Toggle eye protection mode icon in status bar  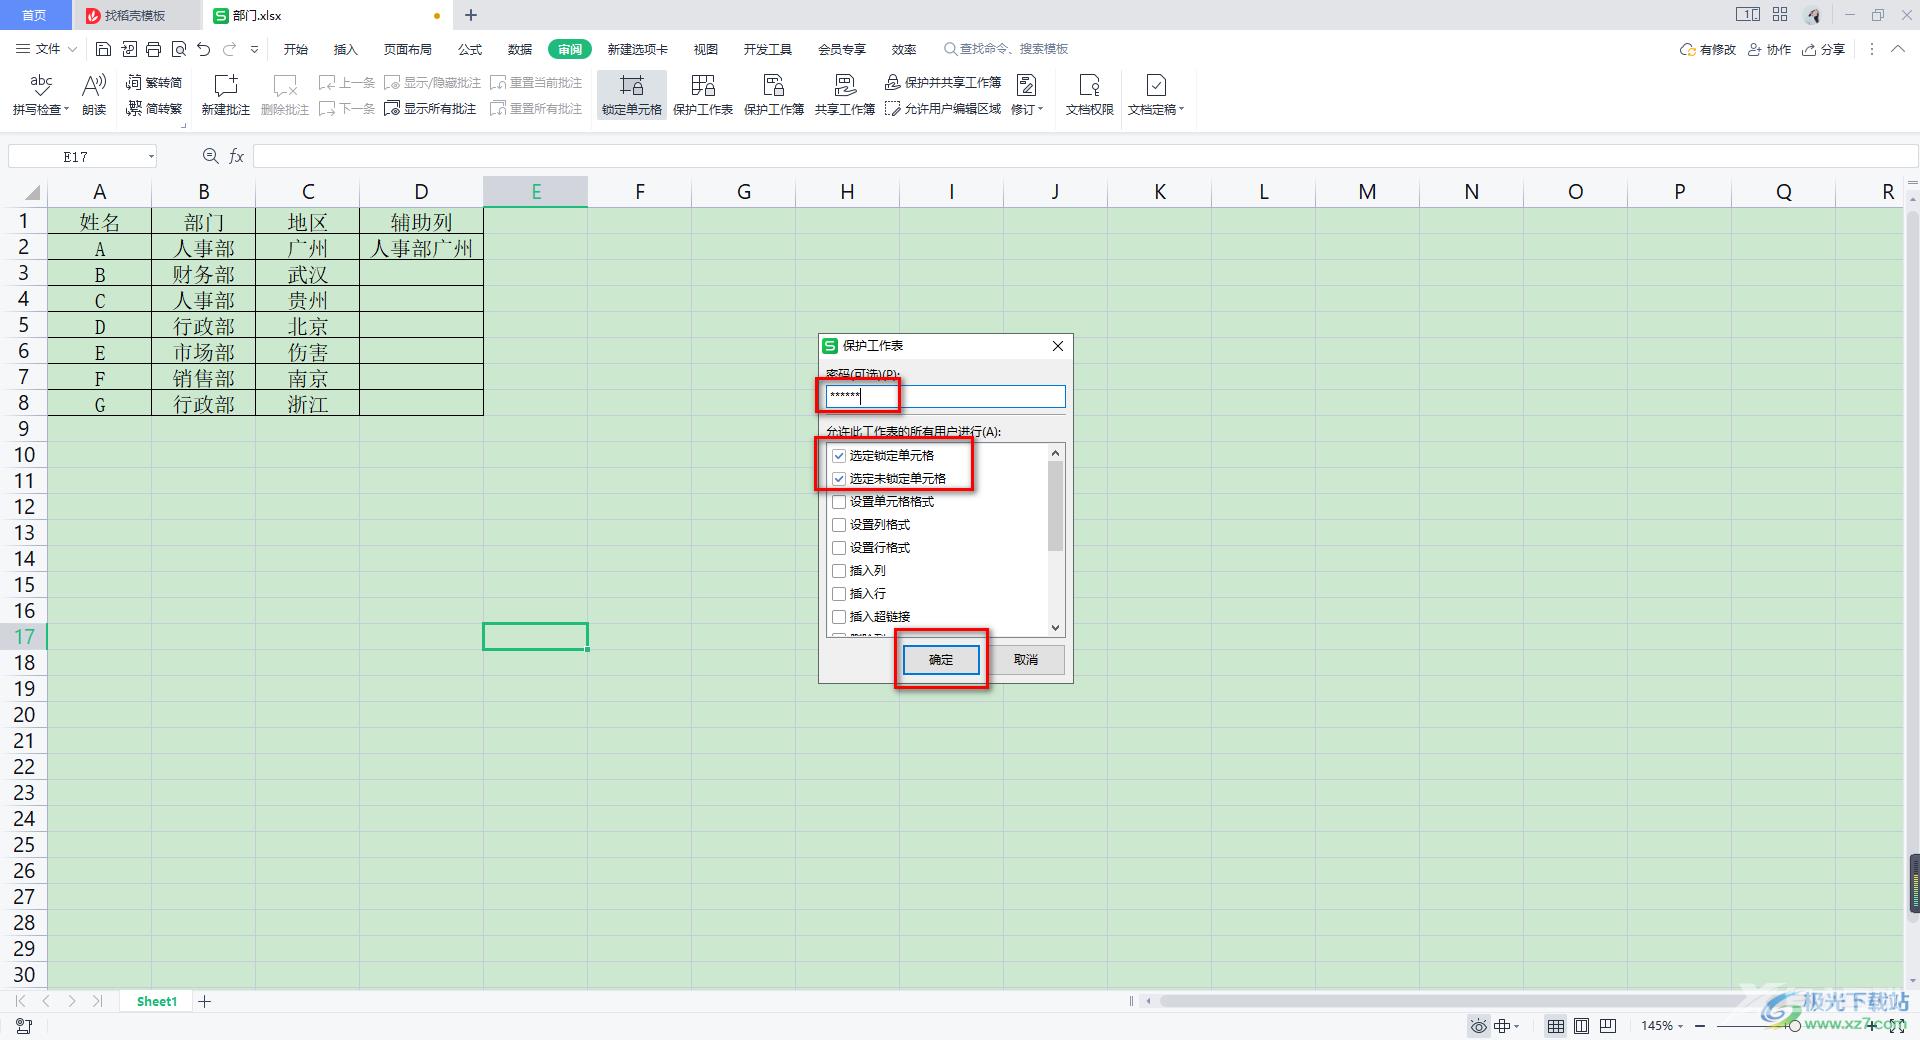1478,1026
